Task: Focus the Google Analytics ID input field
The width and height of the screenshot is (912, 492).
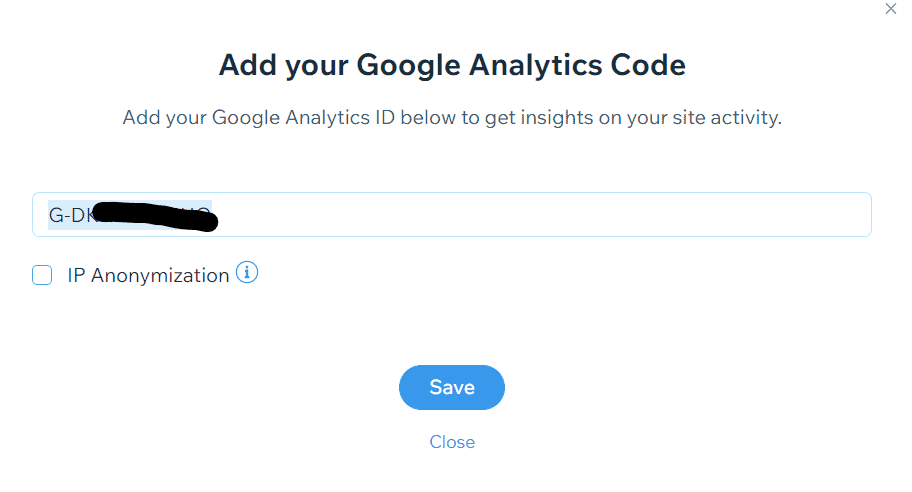Action: pyautogui.click(x=452, y=215)
